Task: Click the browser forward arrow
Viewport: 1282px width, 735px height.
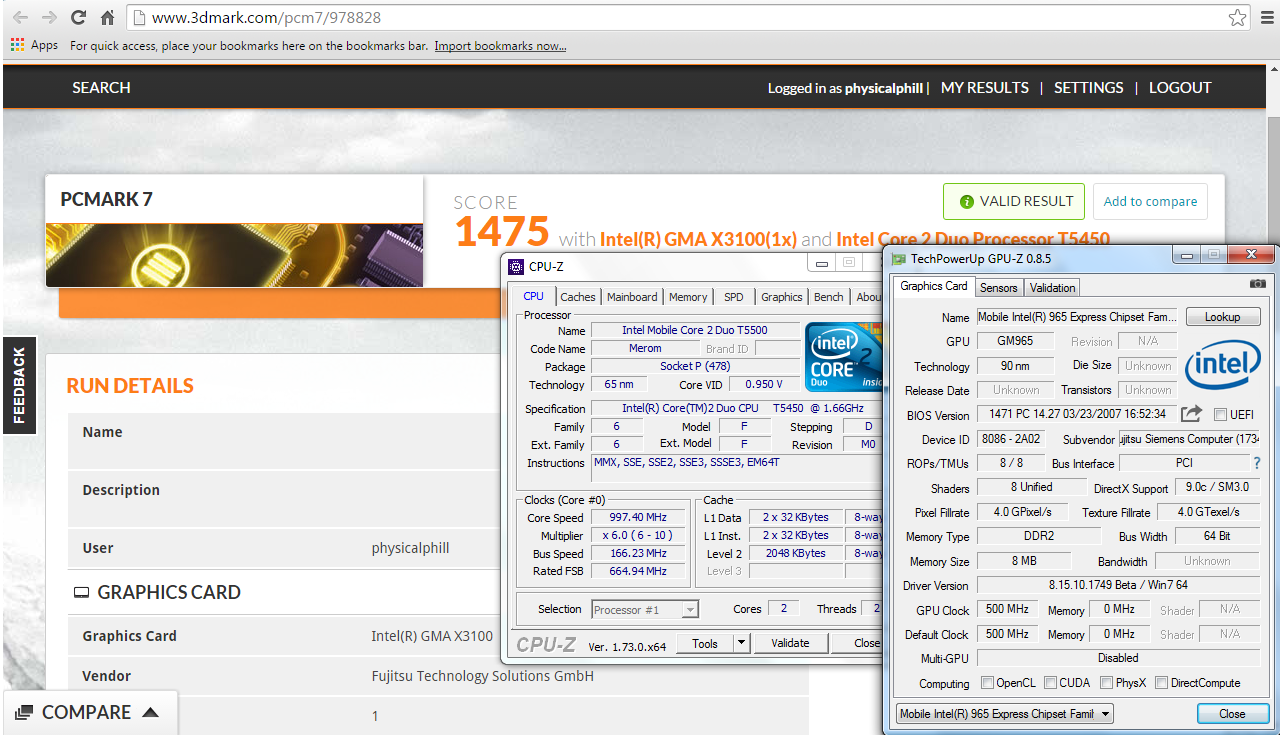Action: point(48,17)
